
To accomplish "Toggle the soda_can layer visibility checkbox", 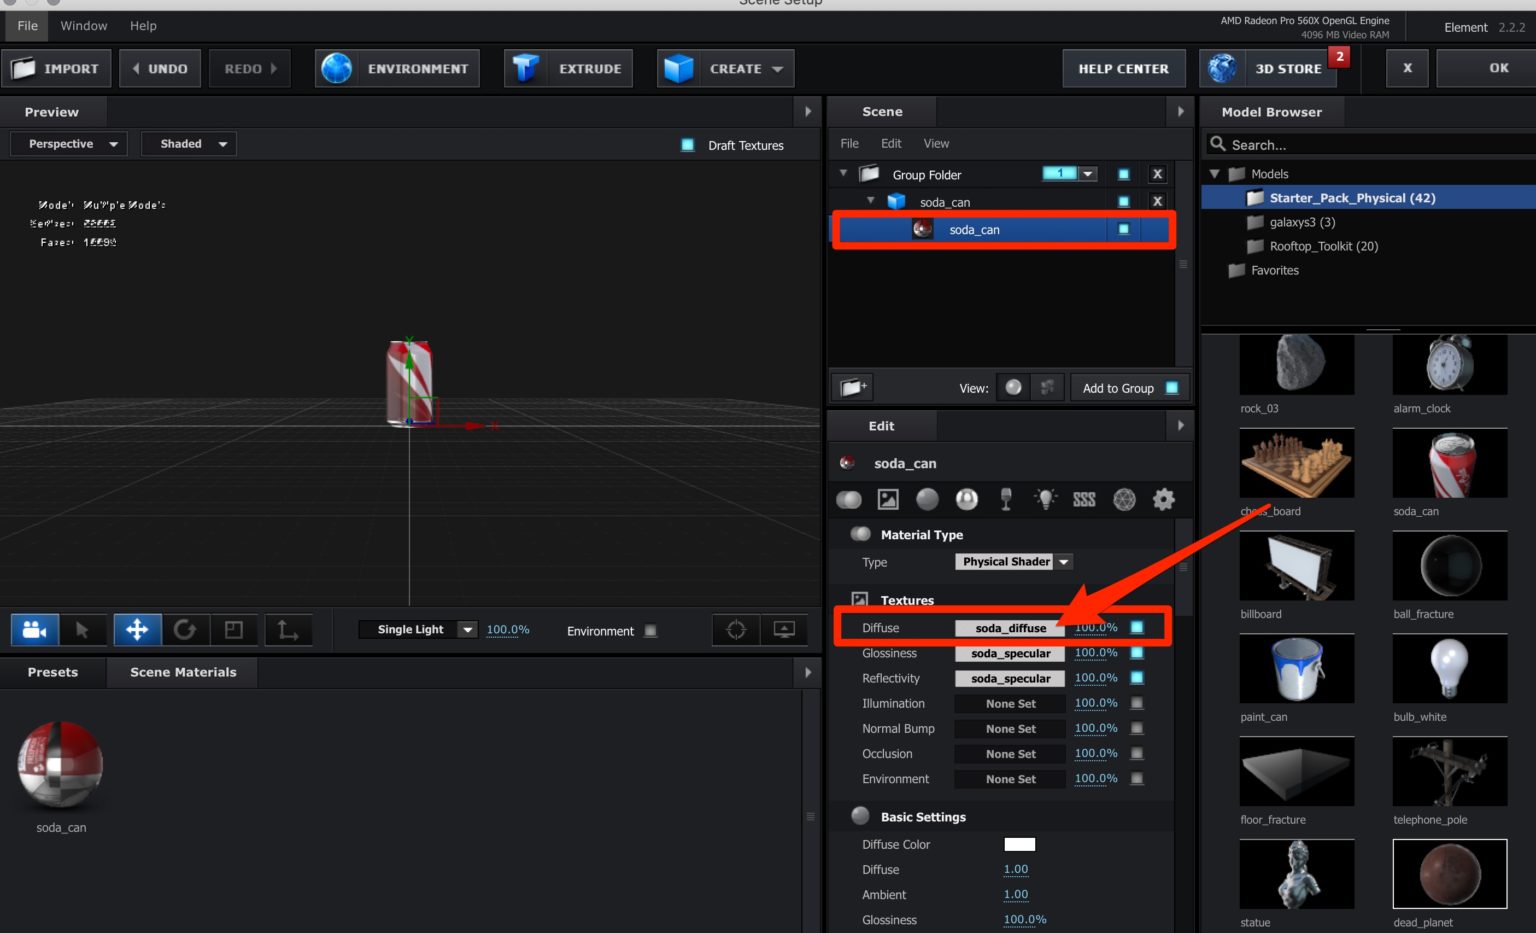I will [x=1123, y=229].
